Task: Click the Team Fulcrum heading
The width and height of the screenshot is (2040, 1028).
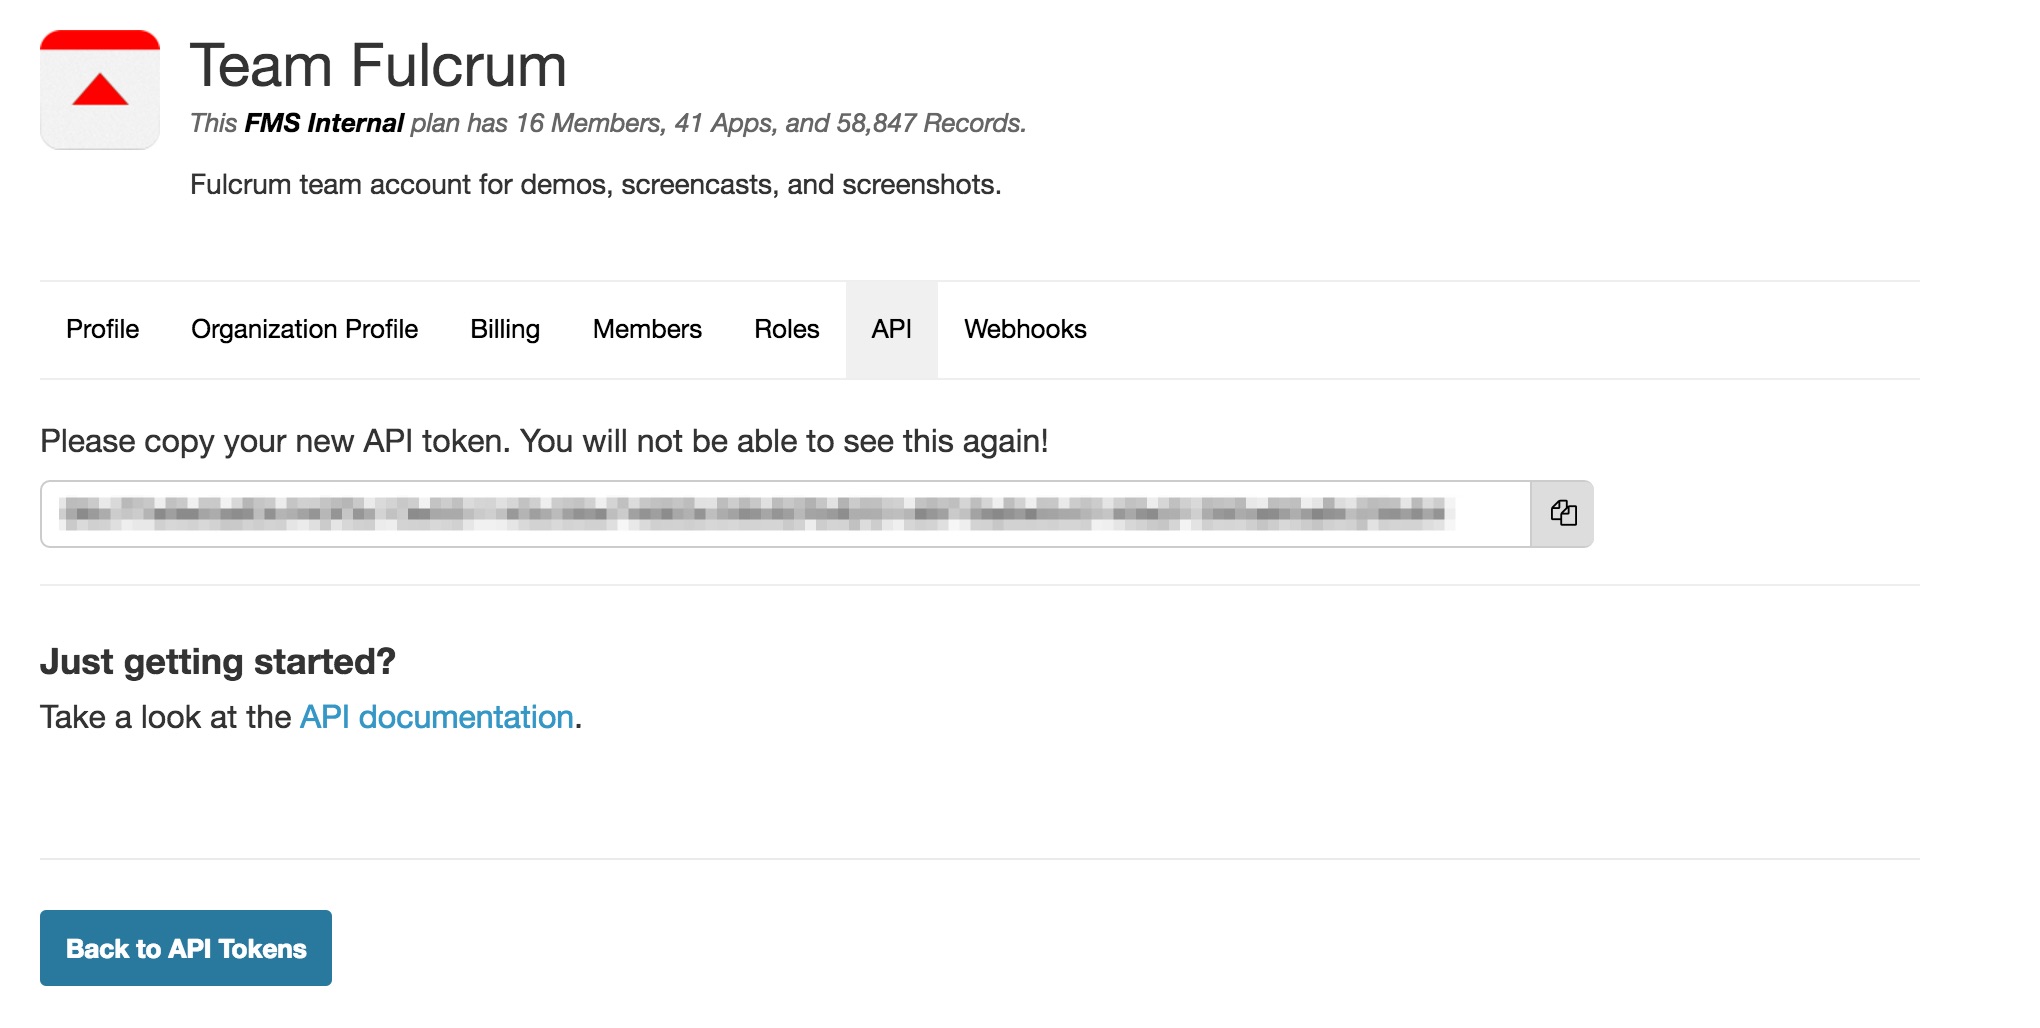Action: 378,66
